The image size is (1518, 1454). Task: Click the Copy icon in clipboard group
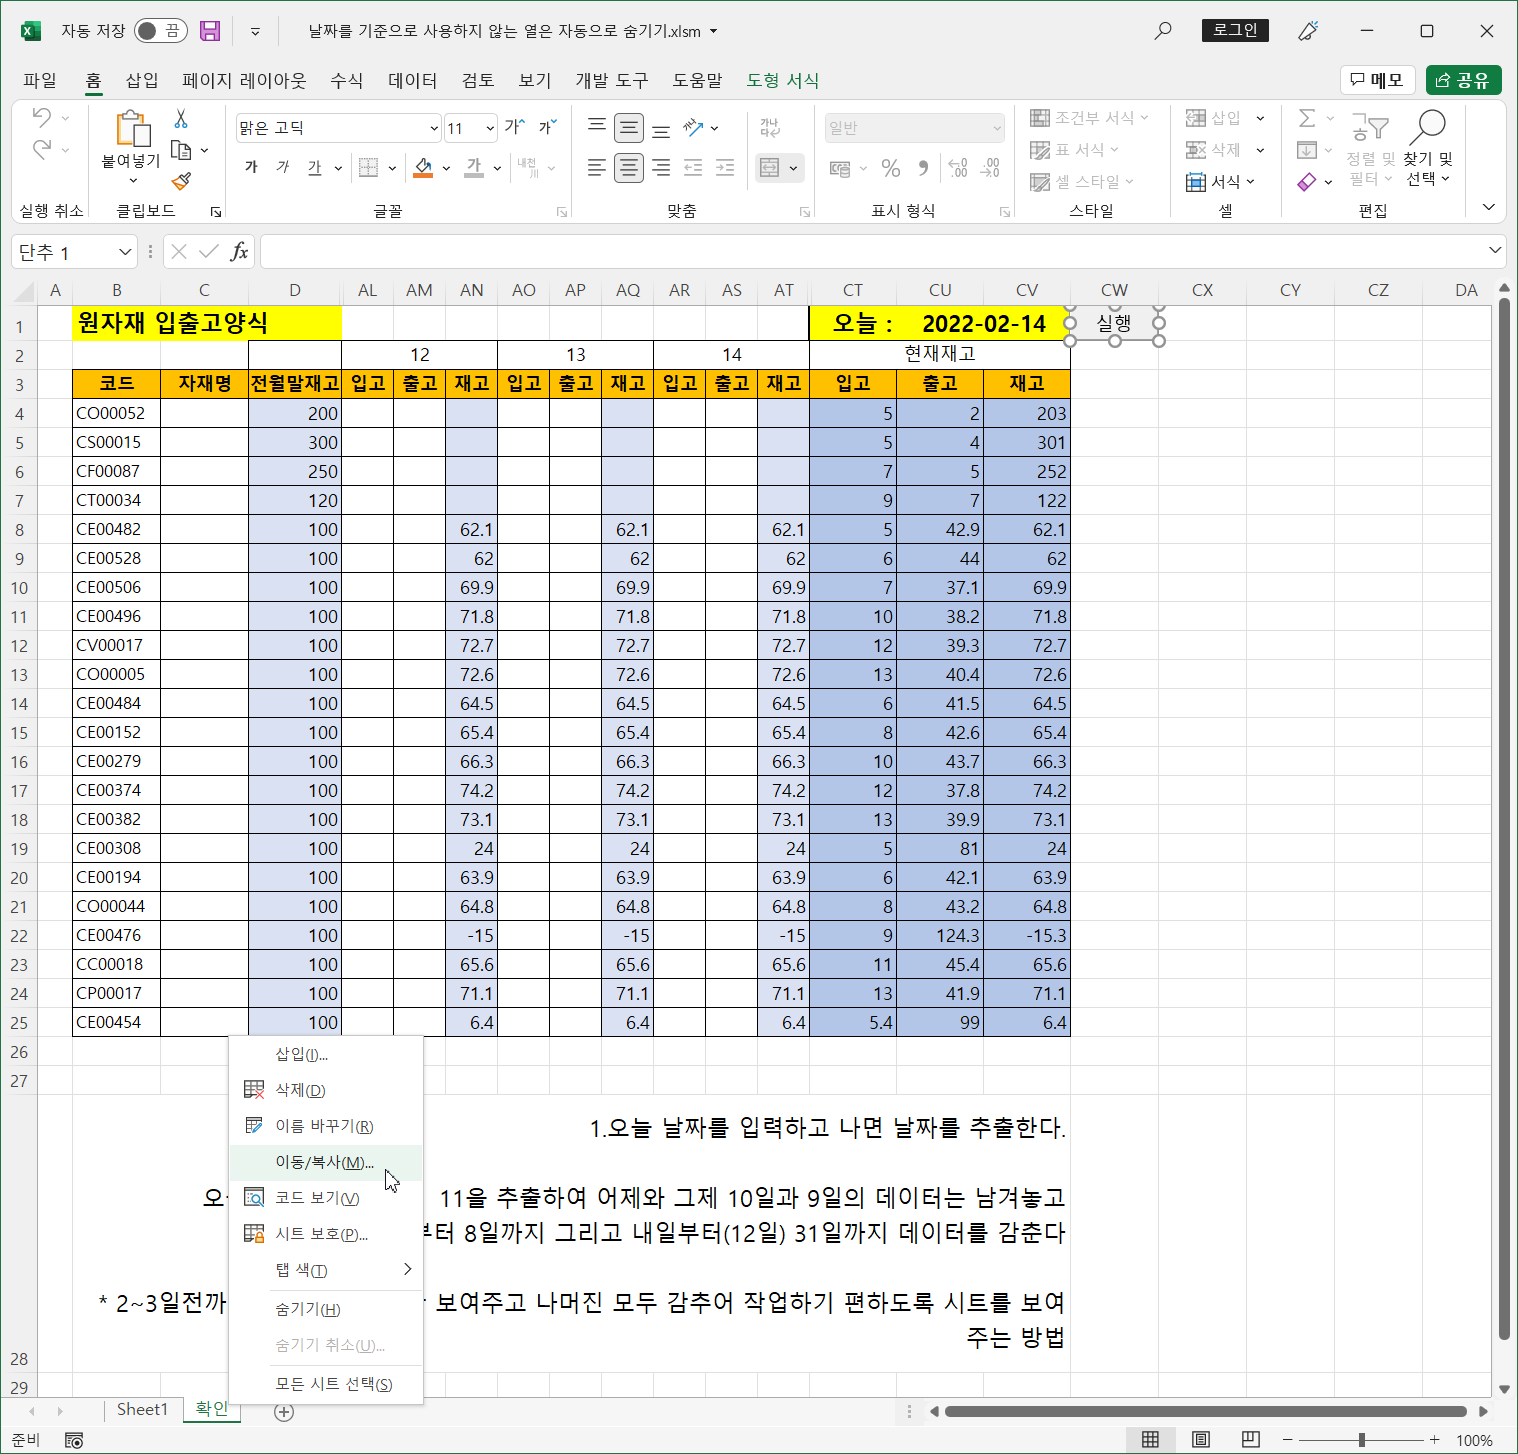click(x=181, y=150)
